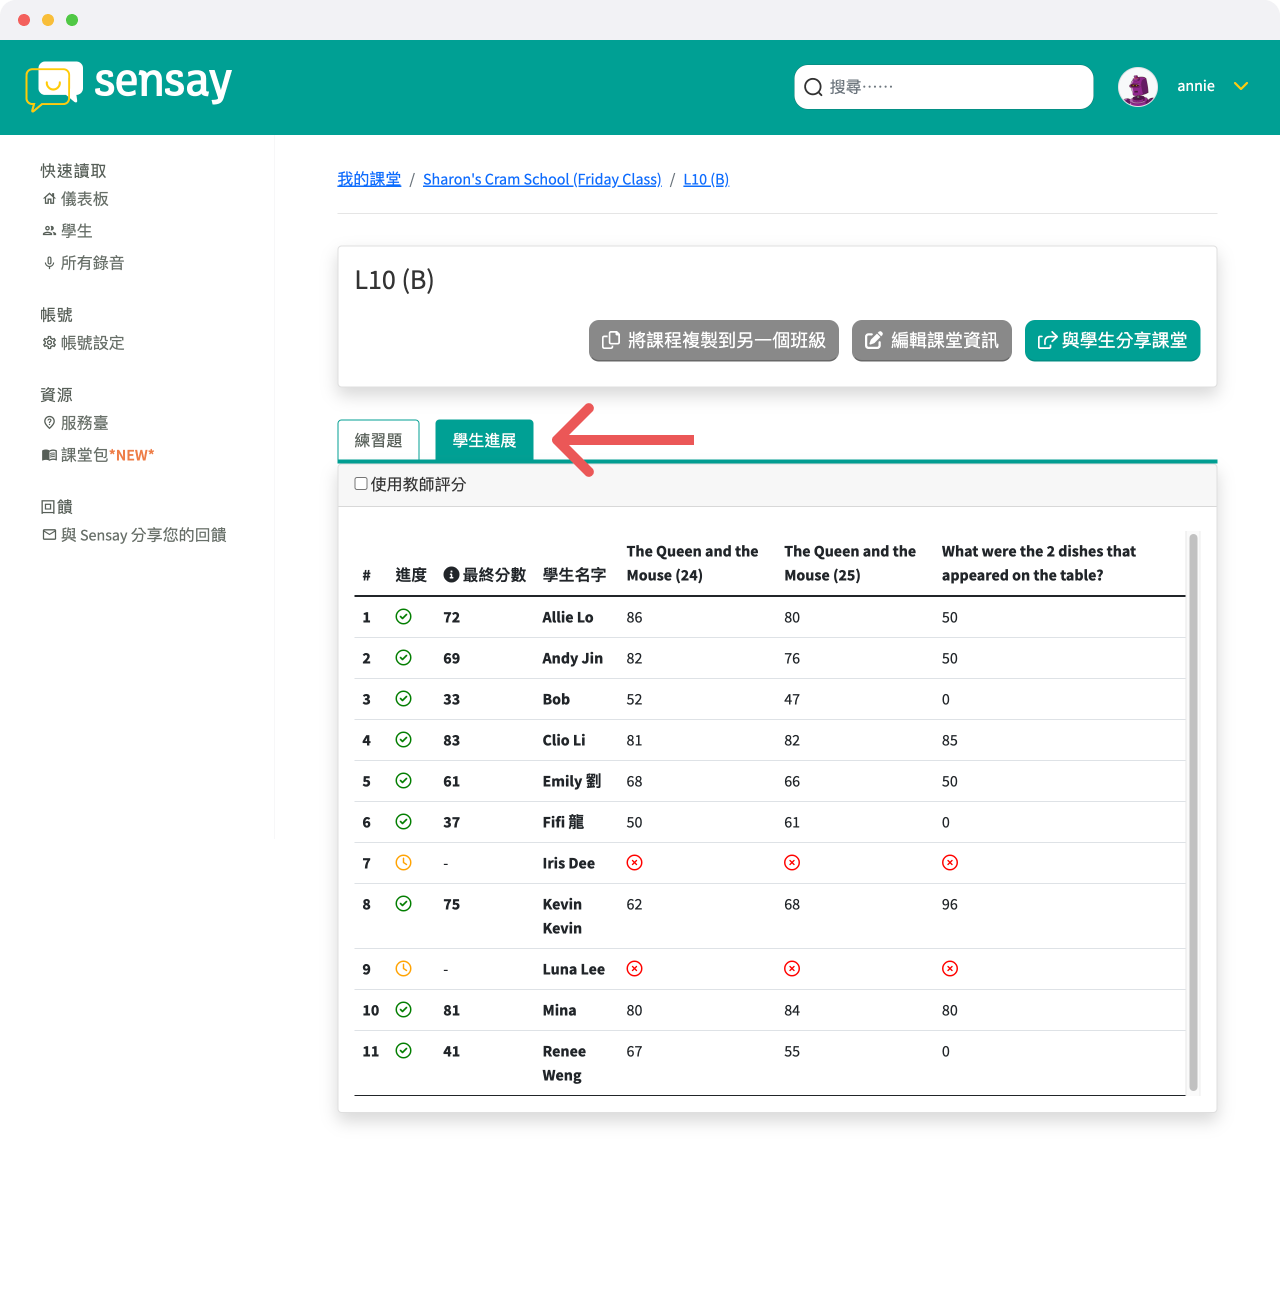Click student name Renee Weng
This screenshot has width=1280, height=1303.
point(564,1063)
